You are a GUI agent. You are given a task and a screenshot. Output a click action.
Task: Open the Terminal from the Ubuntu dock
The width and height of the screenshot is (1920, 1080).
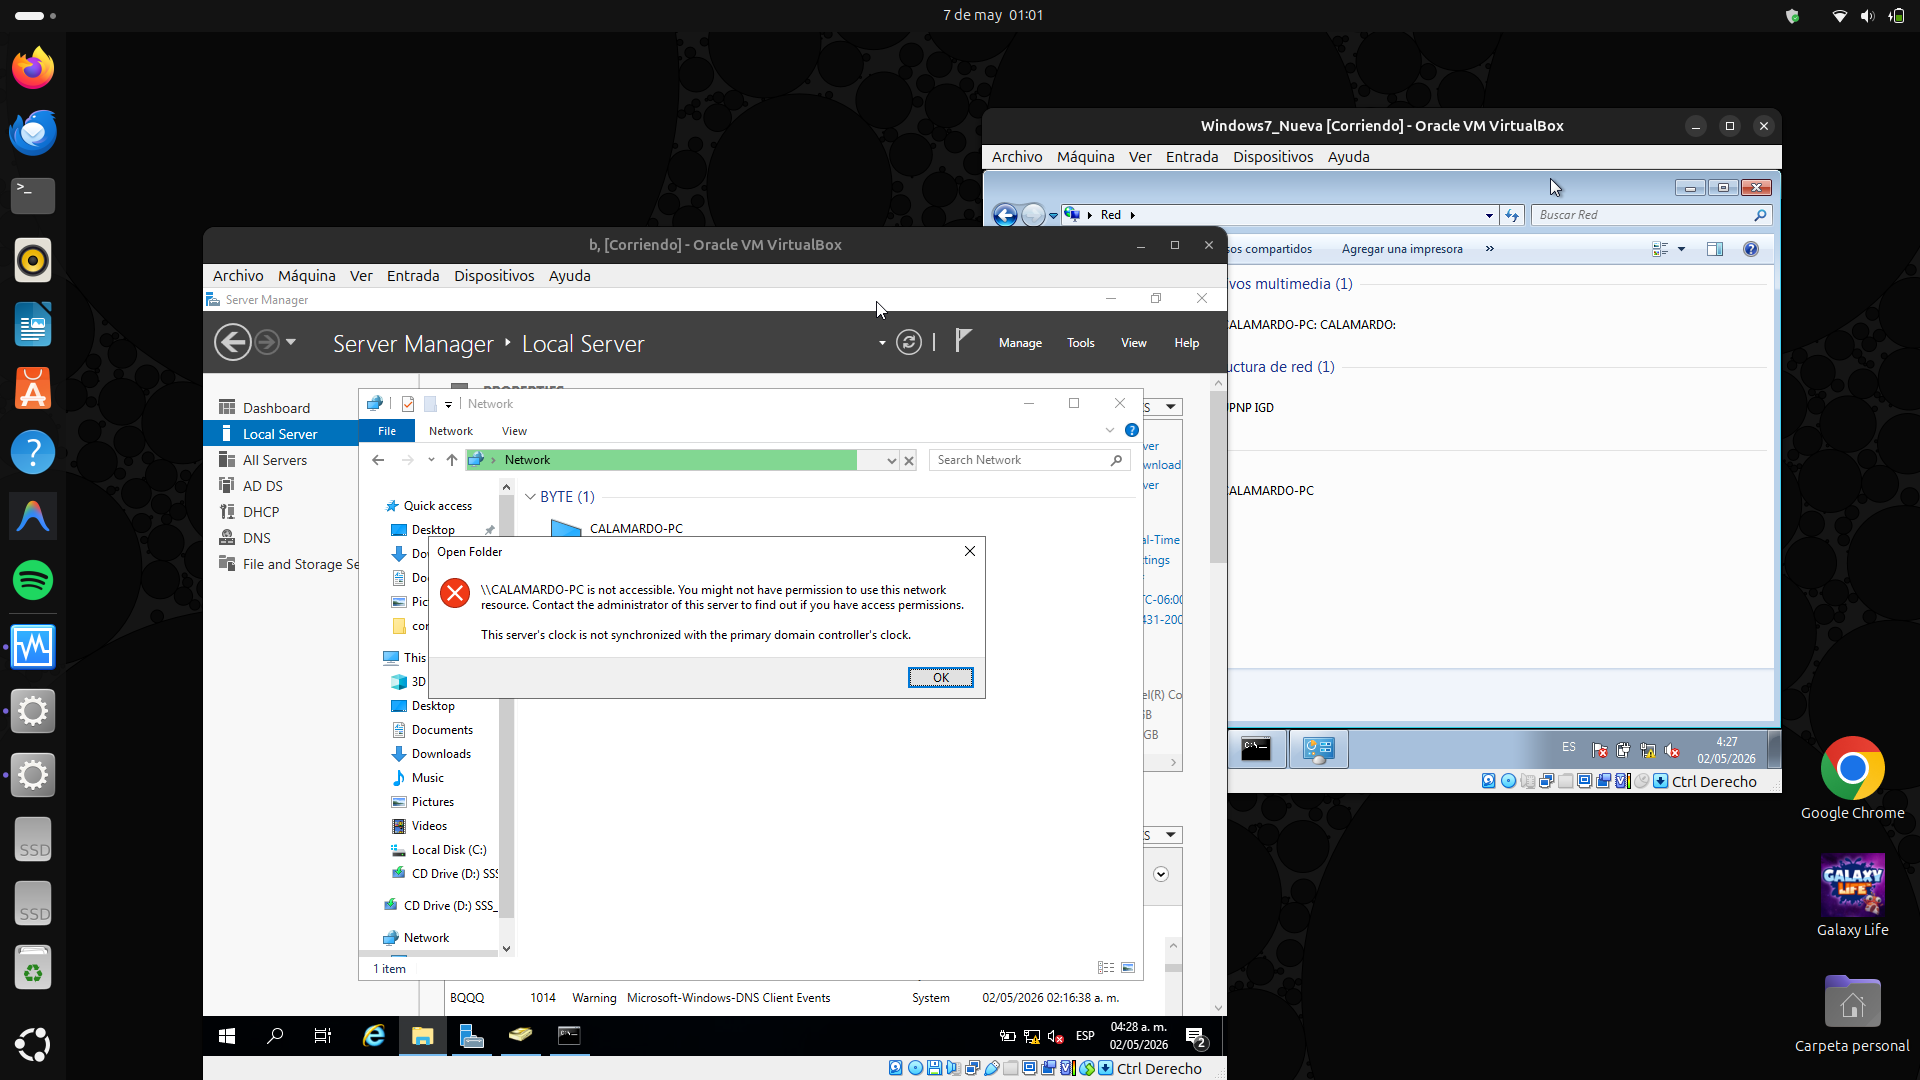tap(33, 196)
